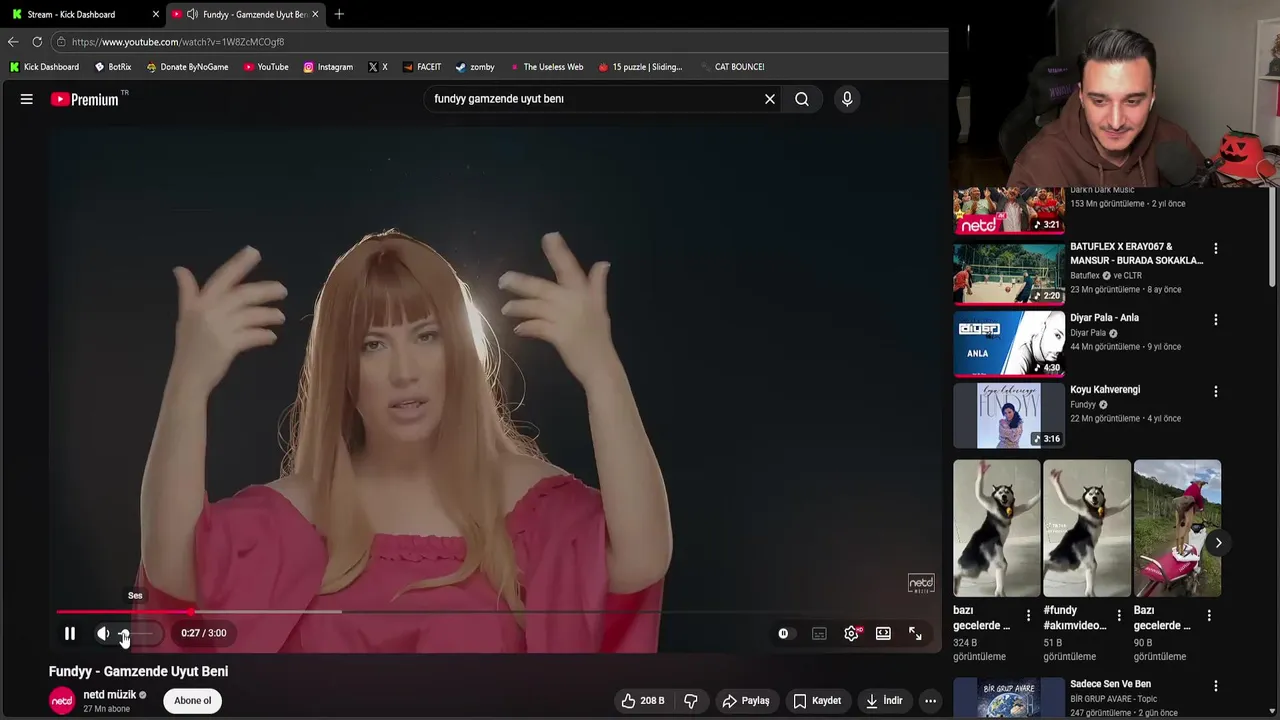This screenshot has width=1280, height=720.
Task: Open BATUFLEX X ERAY067 video thumbnail
Action: [x=1009, y=273]
